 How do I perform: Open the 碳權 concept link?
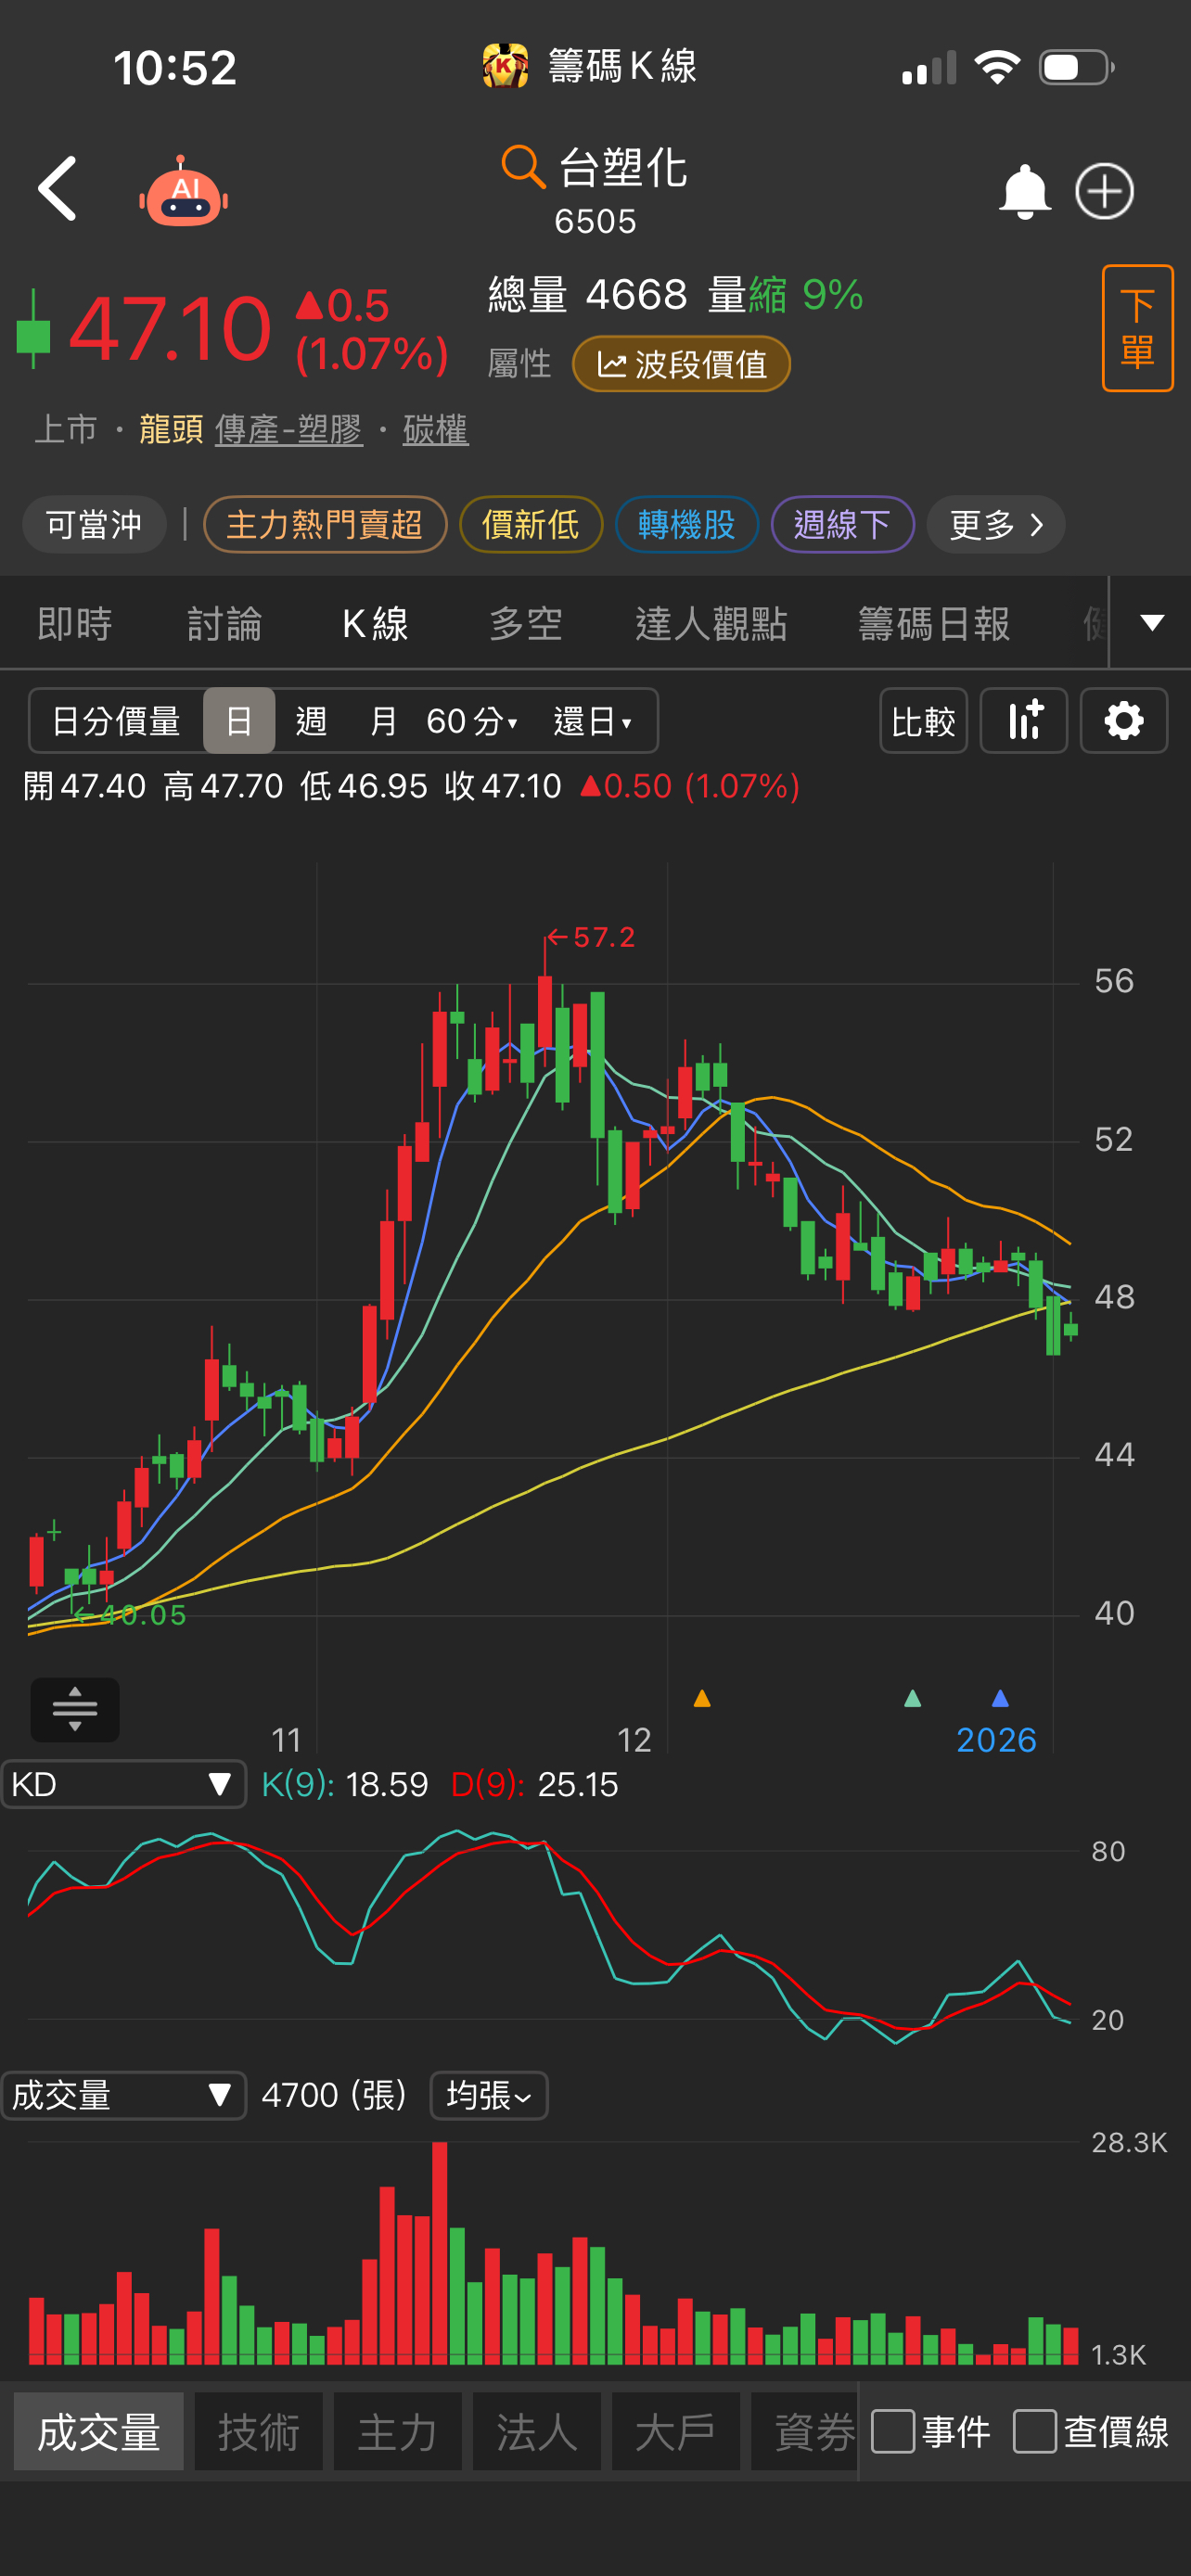coord(435,429)
